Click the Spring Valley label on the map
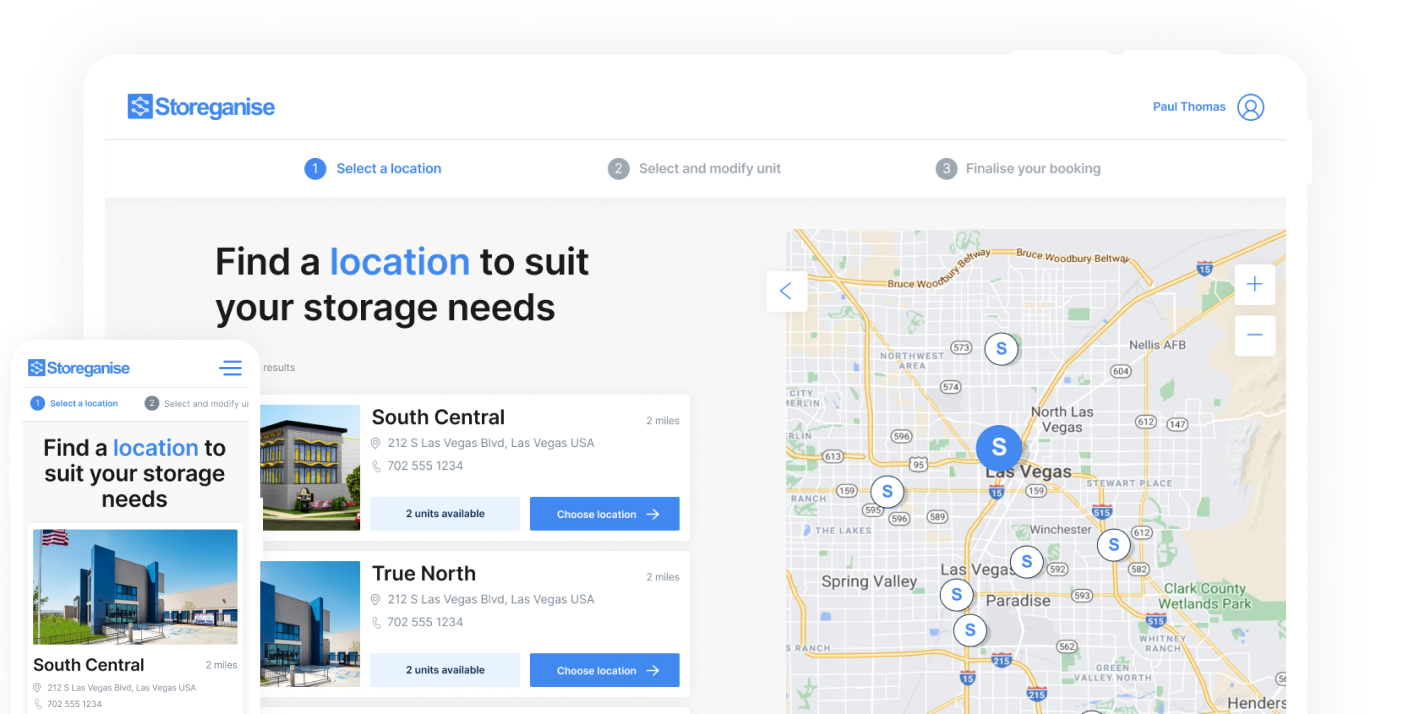This screenshot has width=1424, height=714. click(x=869, y=582)
